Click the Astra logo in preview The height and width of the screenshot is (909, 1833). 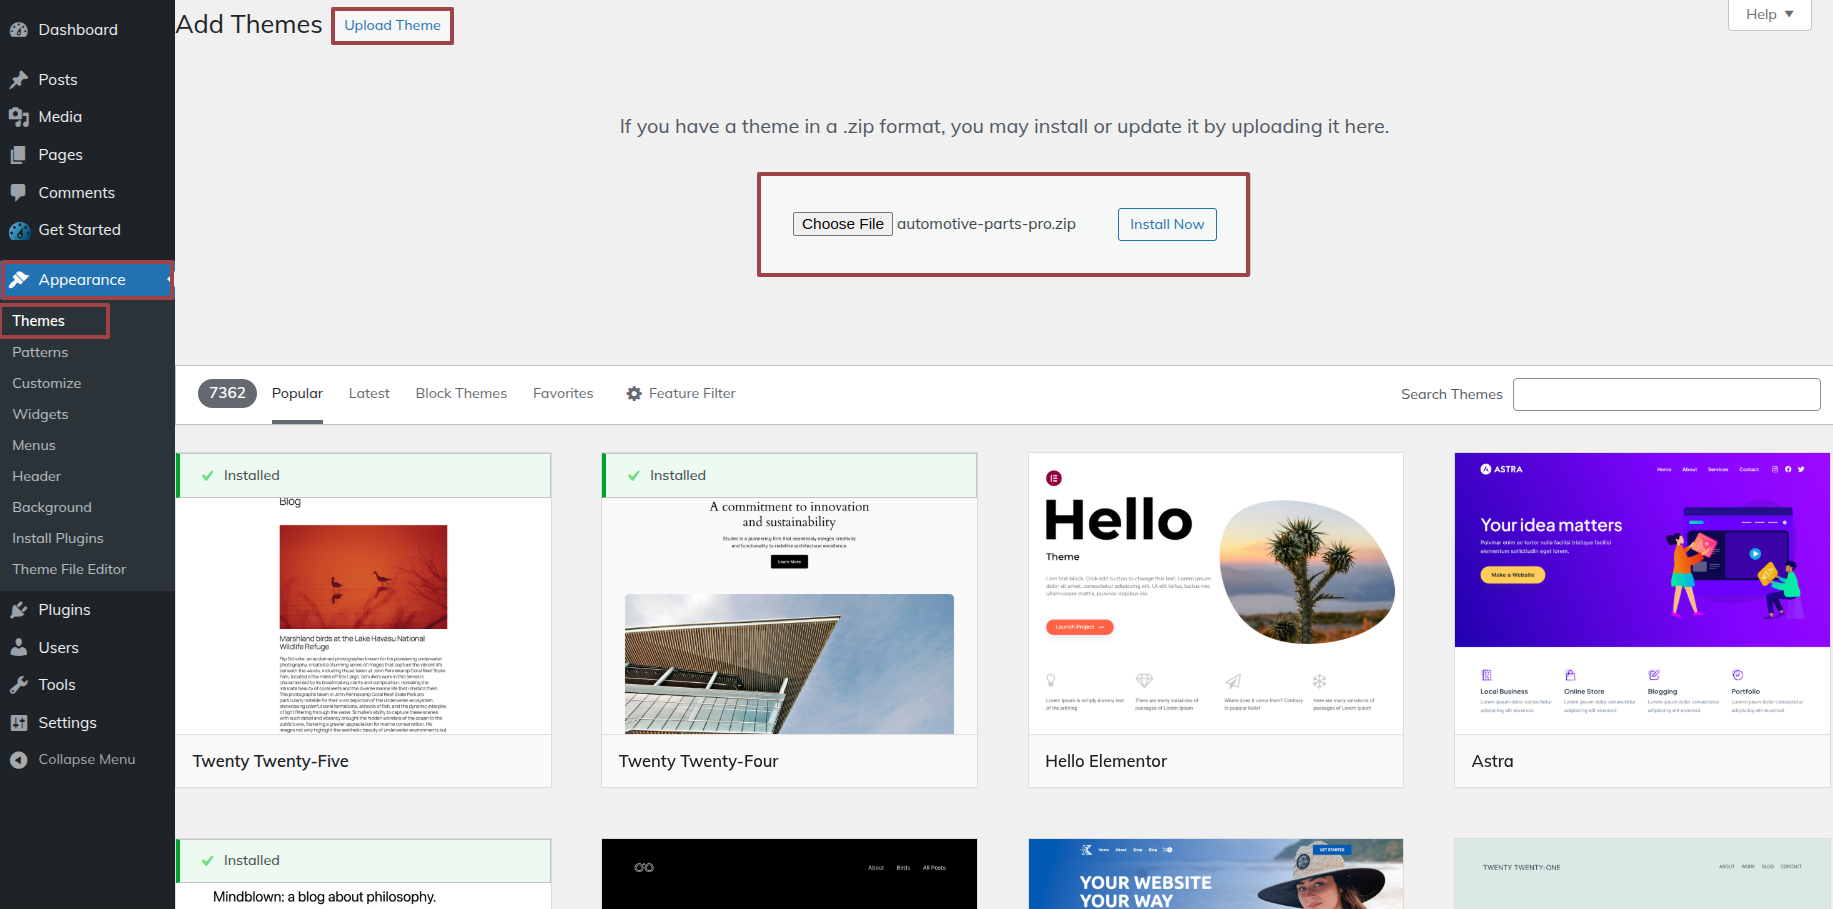(1501, 469)
